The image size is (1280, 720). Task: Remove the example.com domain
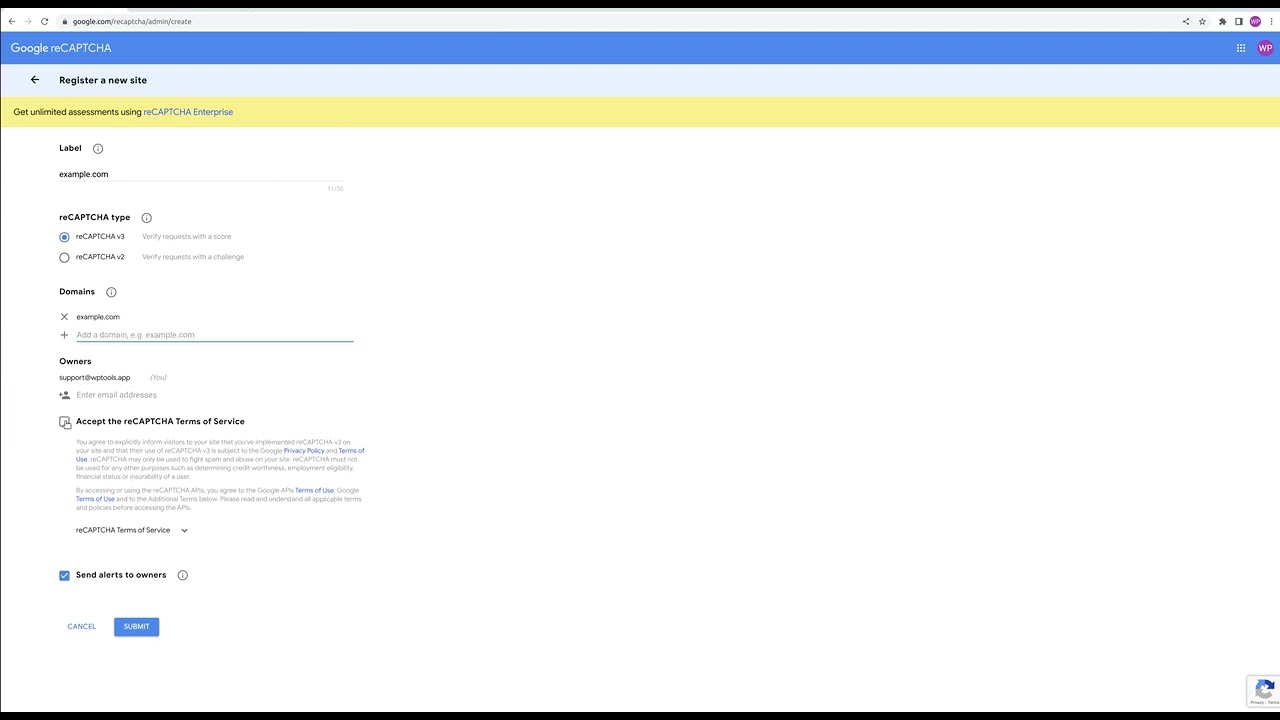click(64, 317)
